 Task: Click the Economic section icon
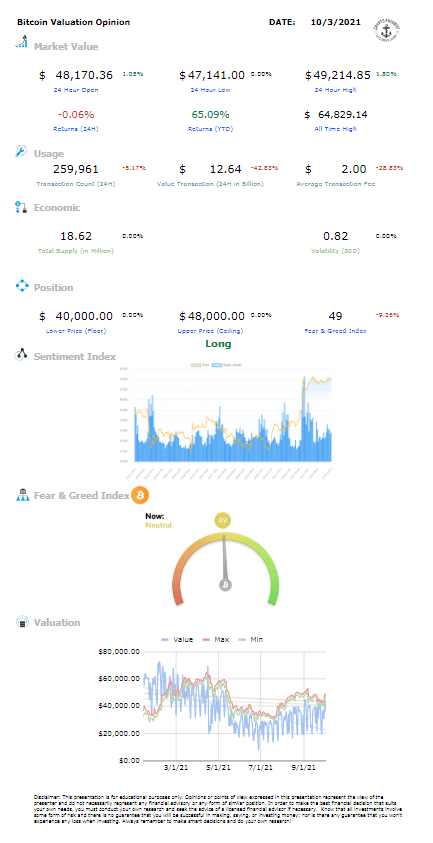[x=21, y=207]
